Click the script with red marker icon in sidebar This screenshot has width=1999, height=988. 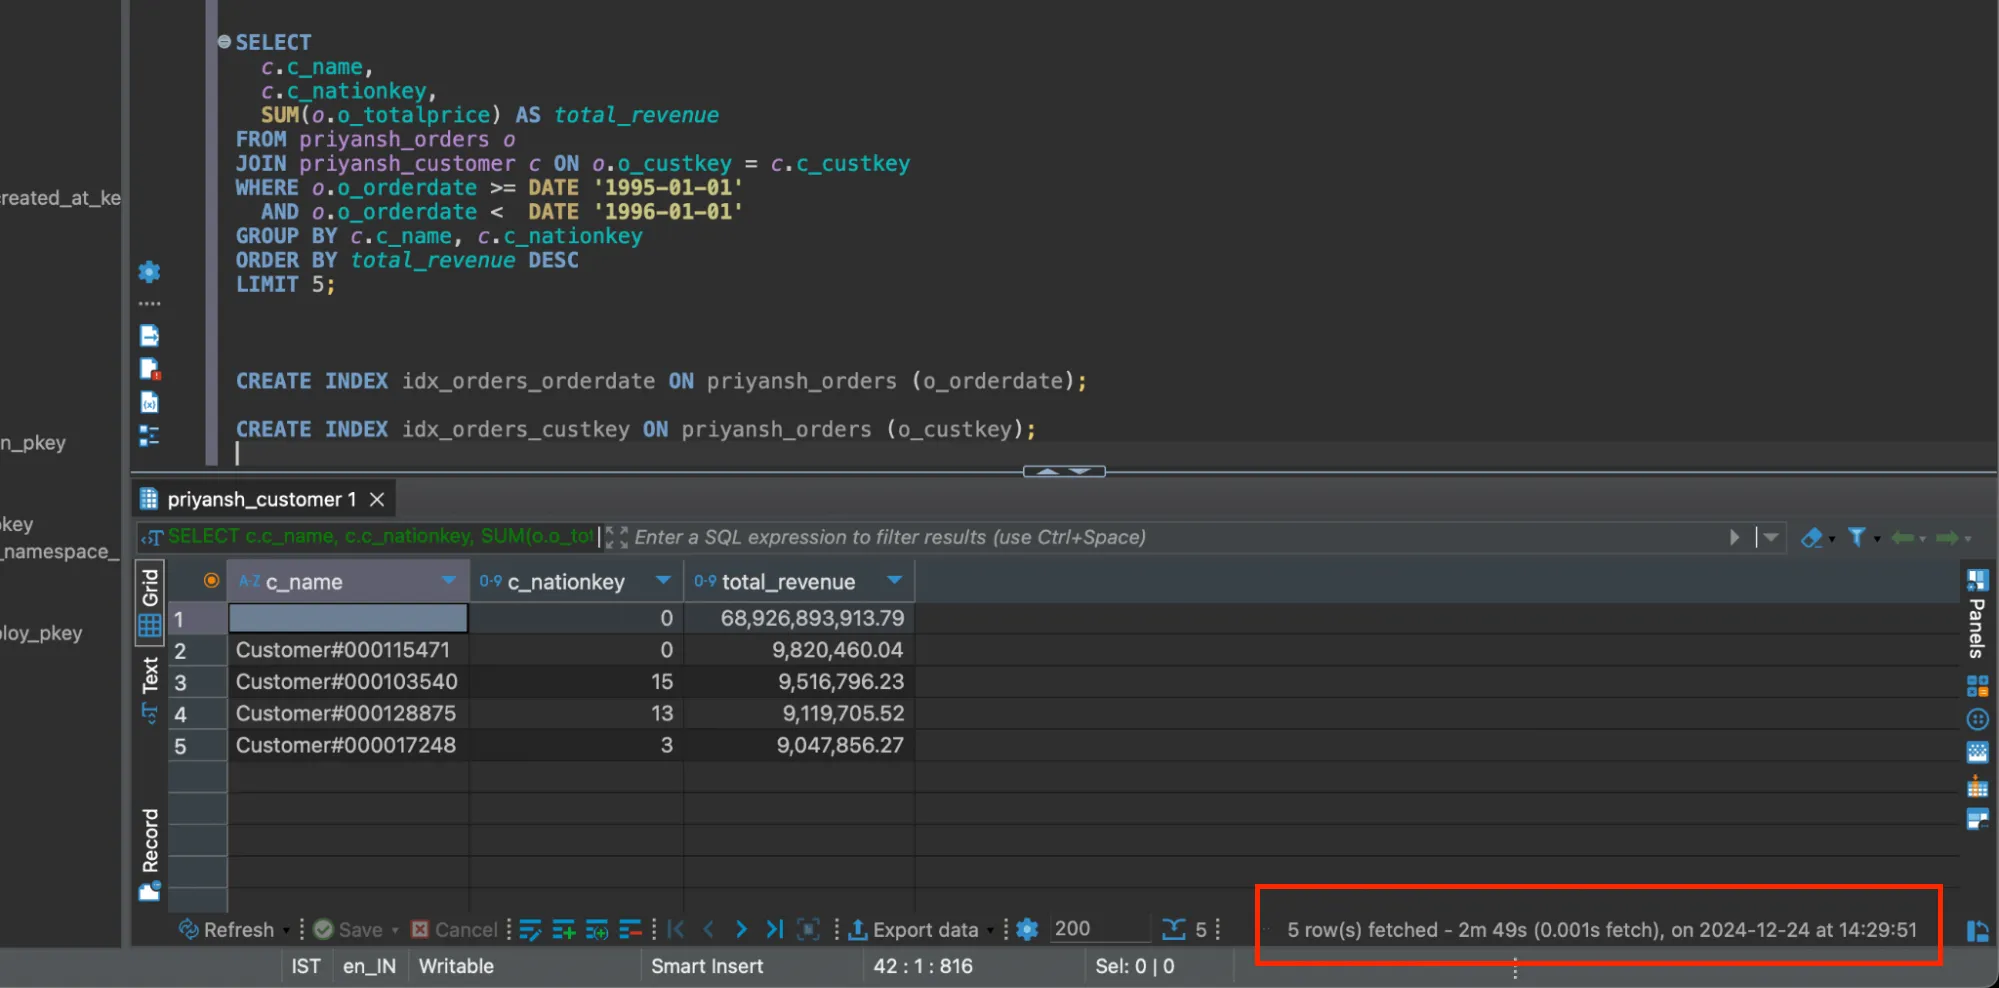tap(149, 369)
